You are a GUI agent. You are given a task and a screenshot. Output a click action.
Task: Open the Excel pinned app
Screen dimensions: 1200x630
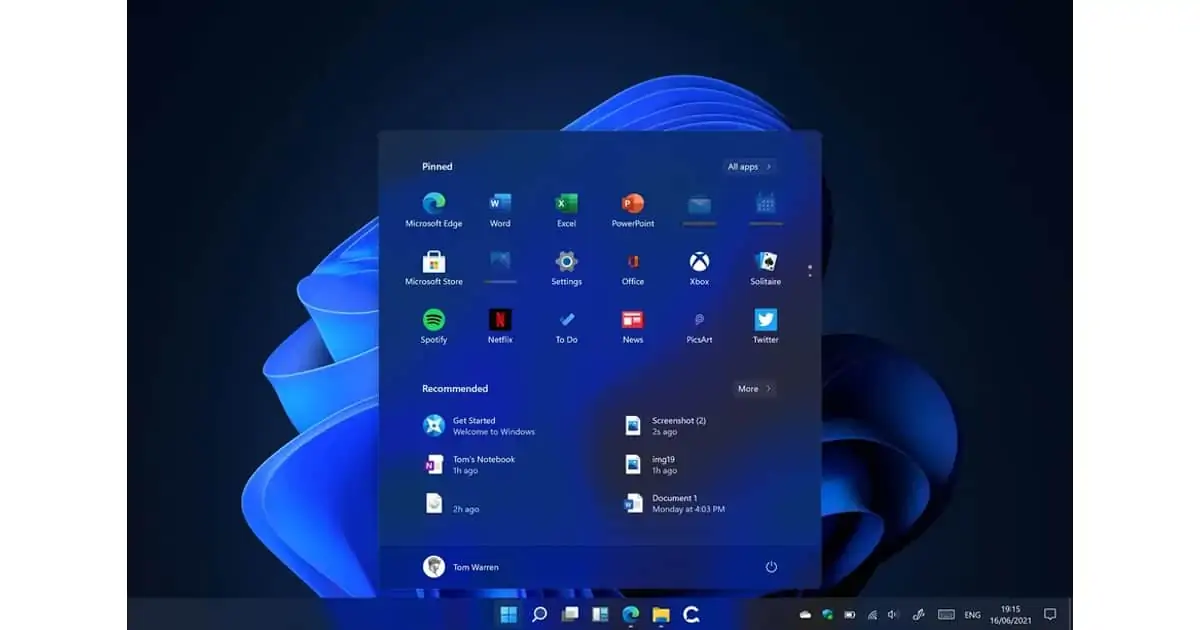566,205
